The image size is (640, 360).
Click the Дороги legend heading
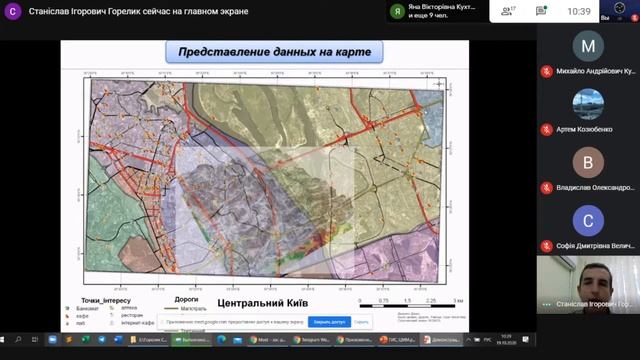point(186,300)
